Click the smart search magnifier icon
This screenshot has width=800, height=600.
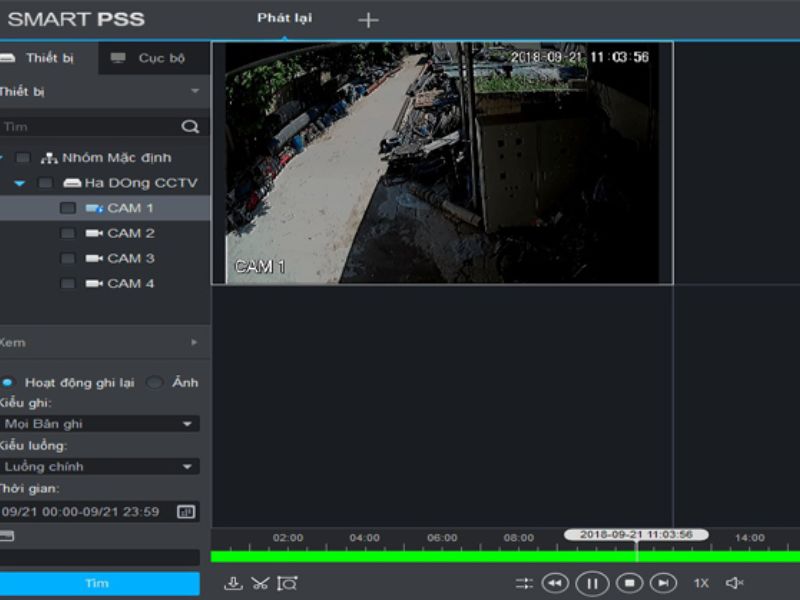[287, 582]
